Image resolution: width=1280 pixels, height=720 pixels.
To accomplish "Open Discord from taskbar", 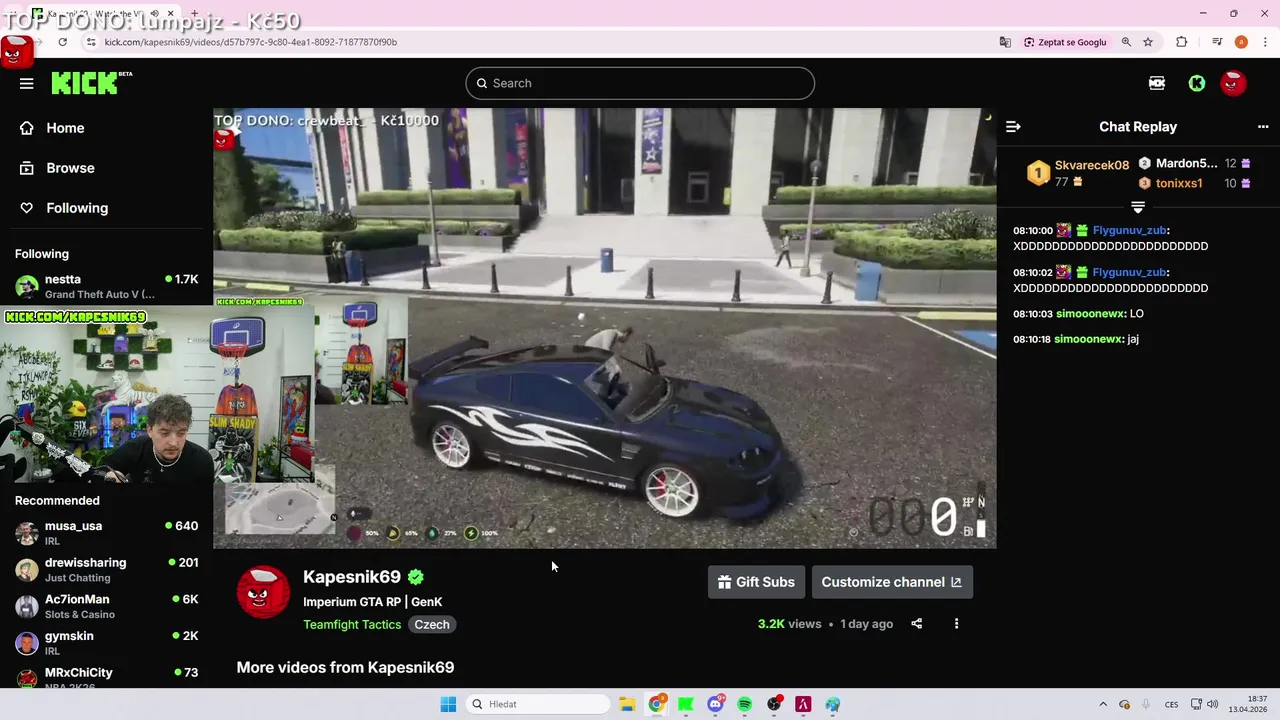I will (x=715, y=704).
